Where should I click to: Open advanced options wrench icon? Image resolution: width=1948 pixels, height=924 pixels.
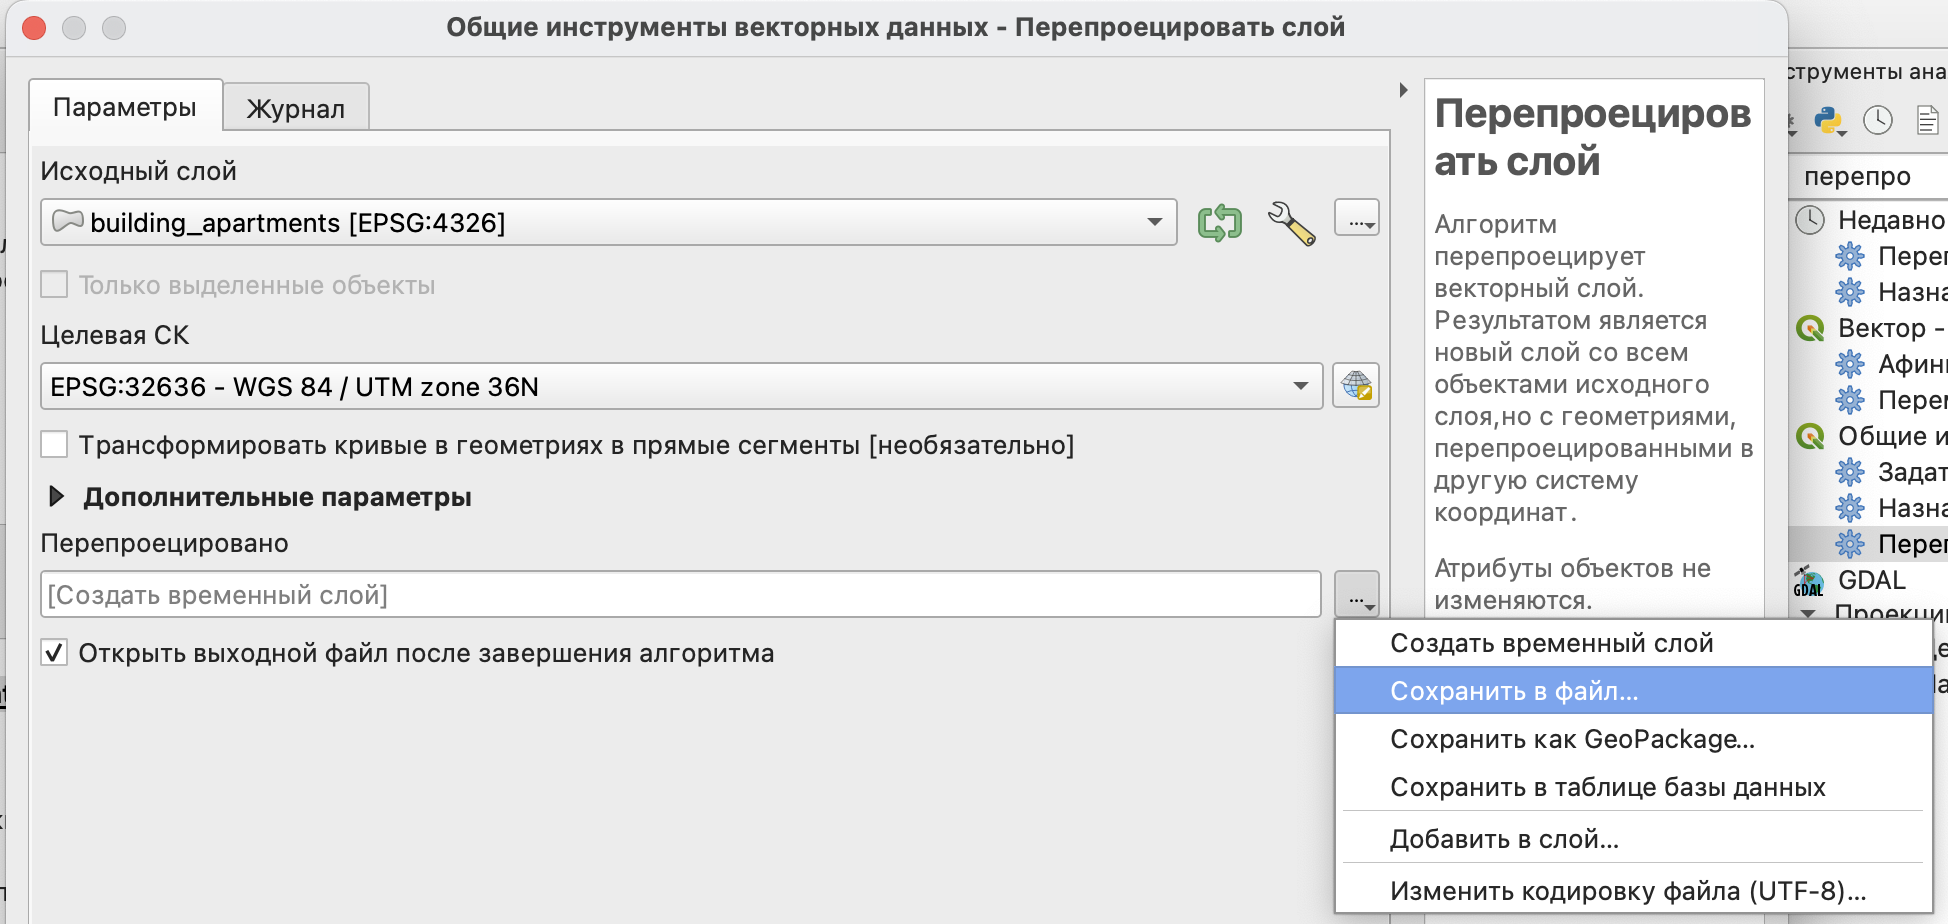tap(1291, 222)
